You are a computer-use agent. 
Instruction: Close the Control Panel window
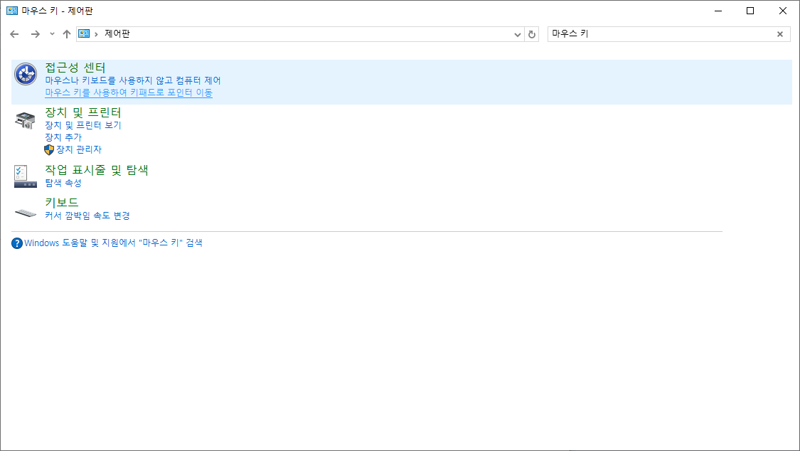(x=783, y=11)
